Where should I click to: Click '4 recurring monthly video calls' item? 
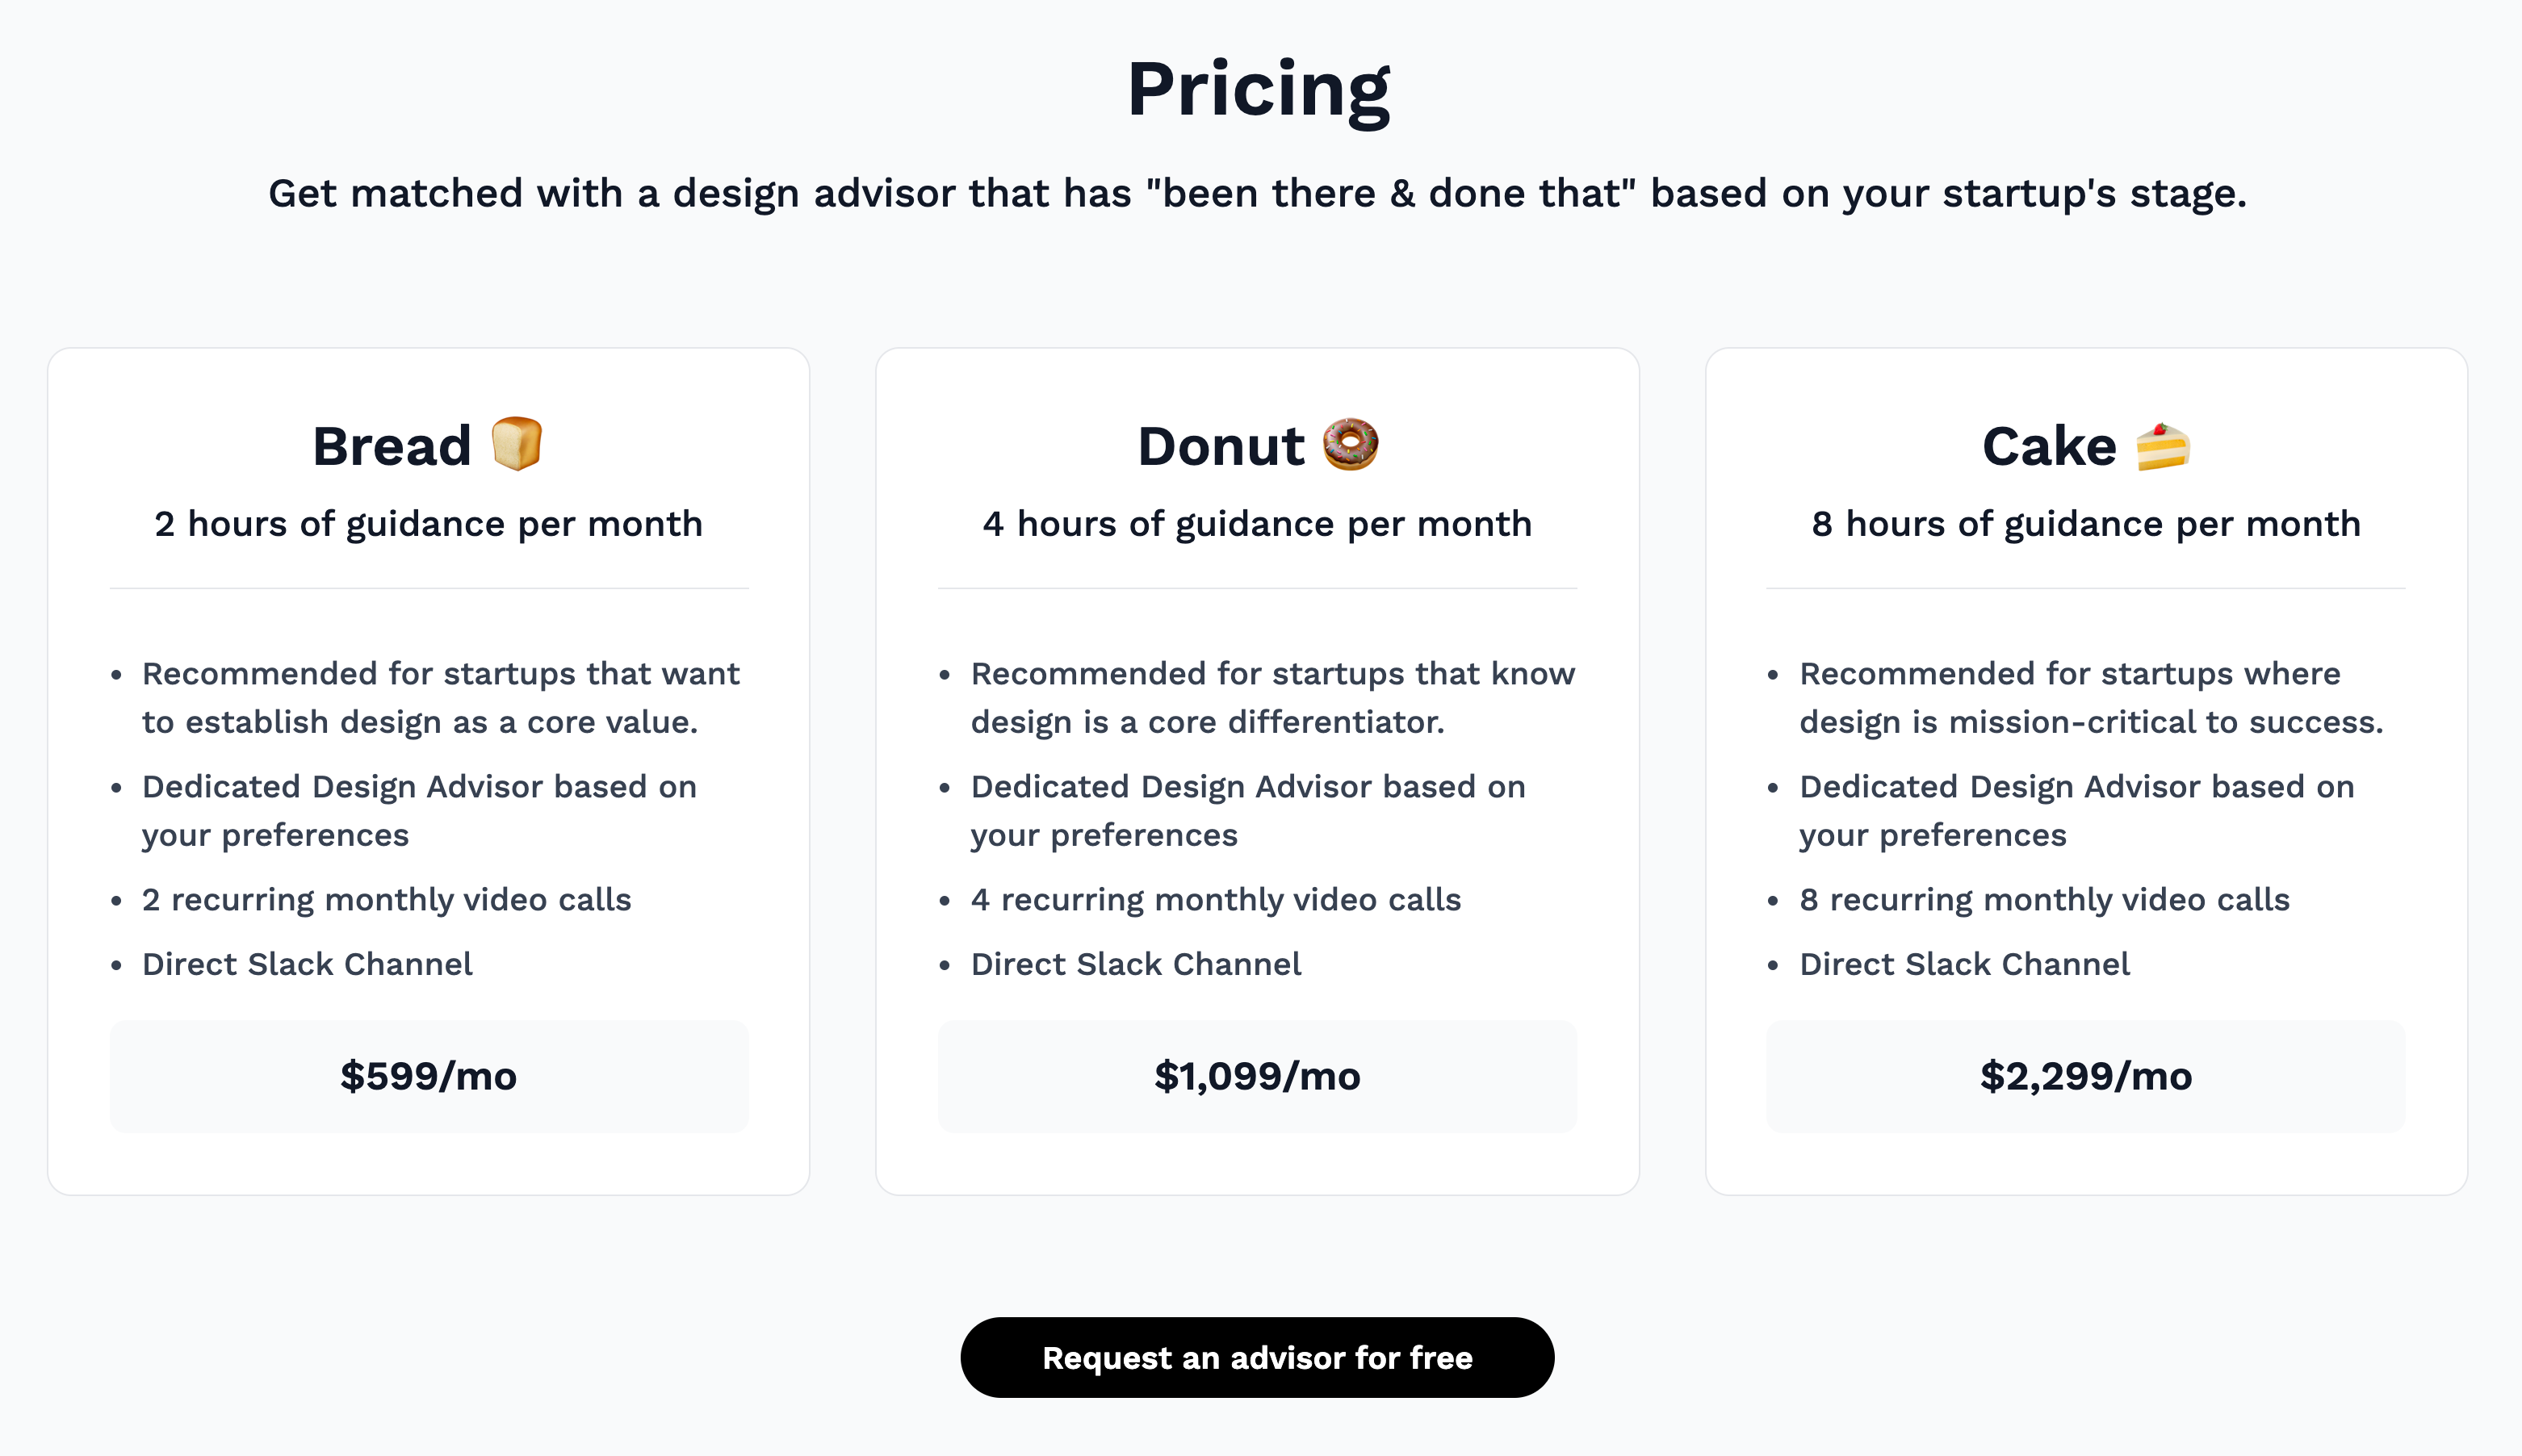[1216, 900]
